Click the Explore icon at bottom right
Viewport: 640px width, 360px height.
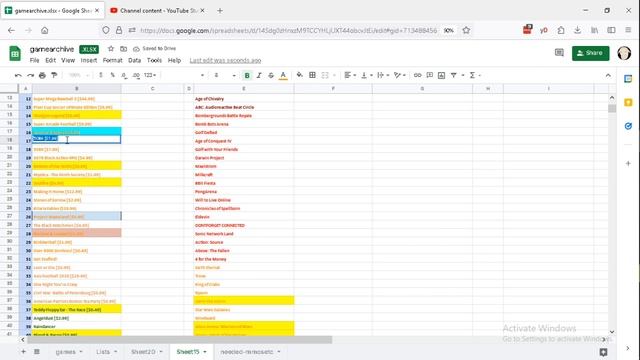point(604,352)
